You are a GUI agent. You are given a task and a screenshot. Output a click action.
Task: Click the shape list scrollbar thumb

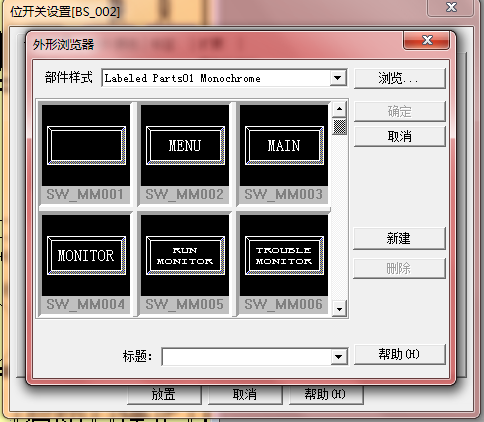340,127
